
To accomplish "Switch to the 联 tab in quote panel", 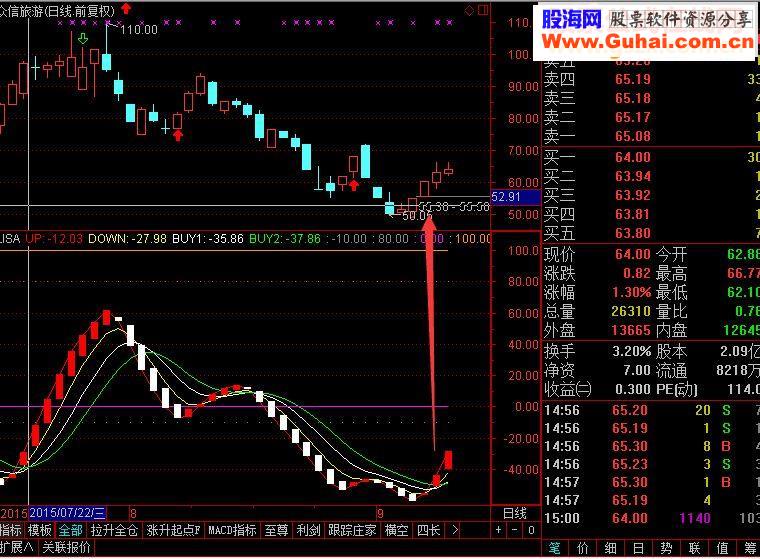I will tap(695, 548).
